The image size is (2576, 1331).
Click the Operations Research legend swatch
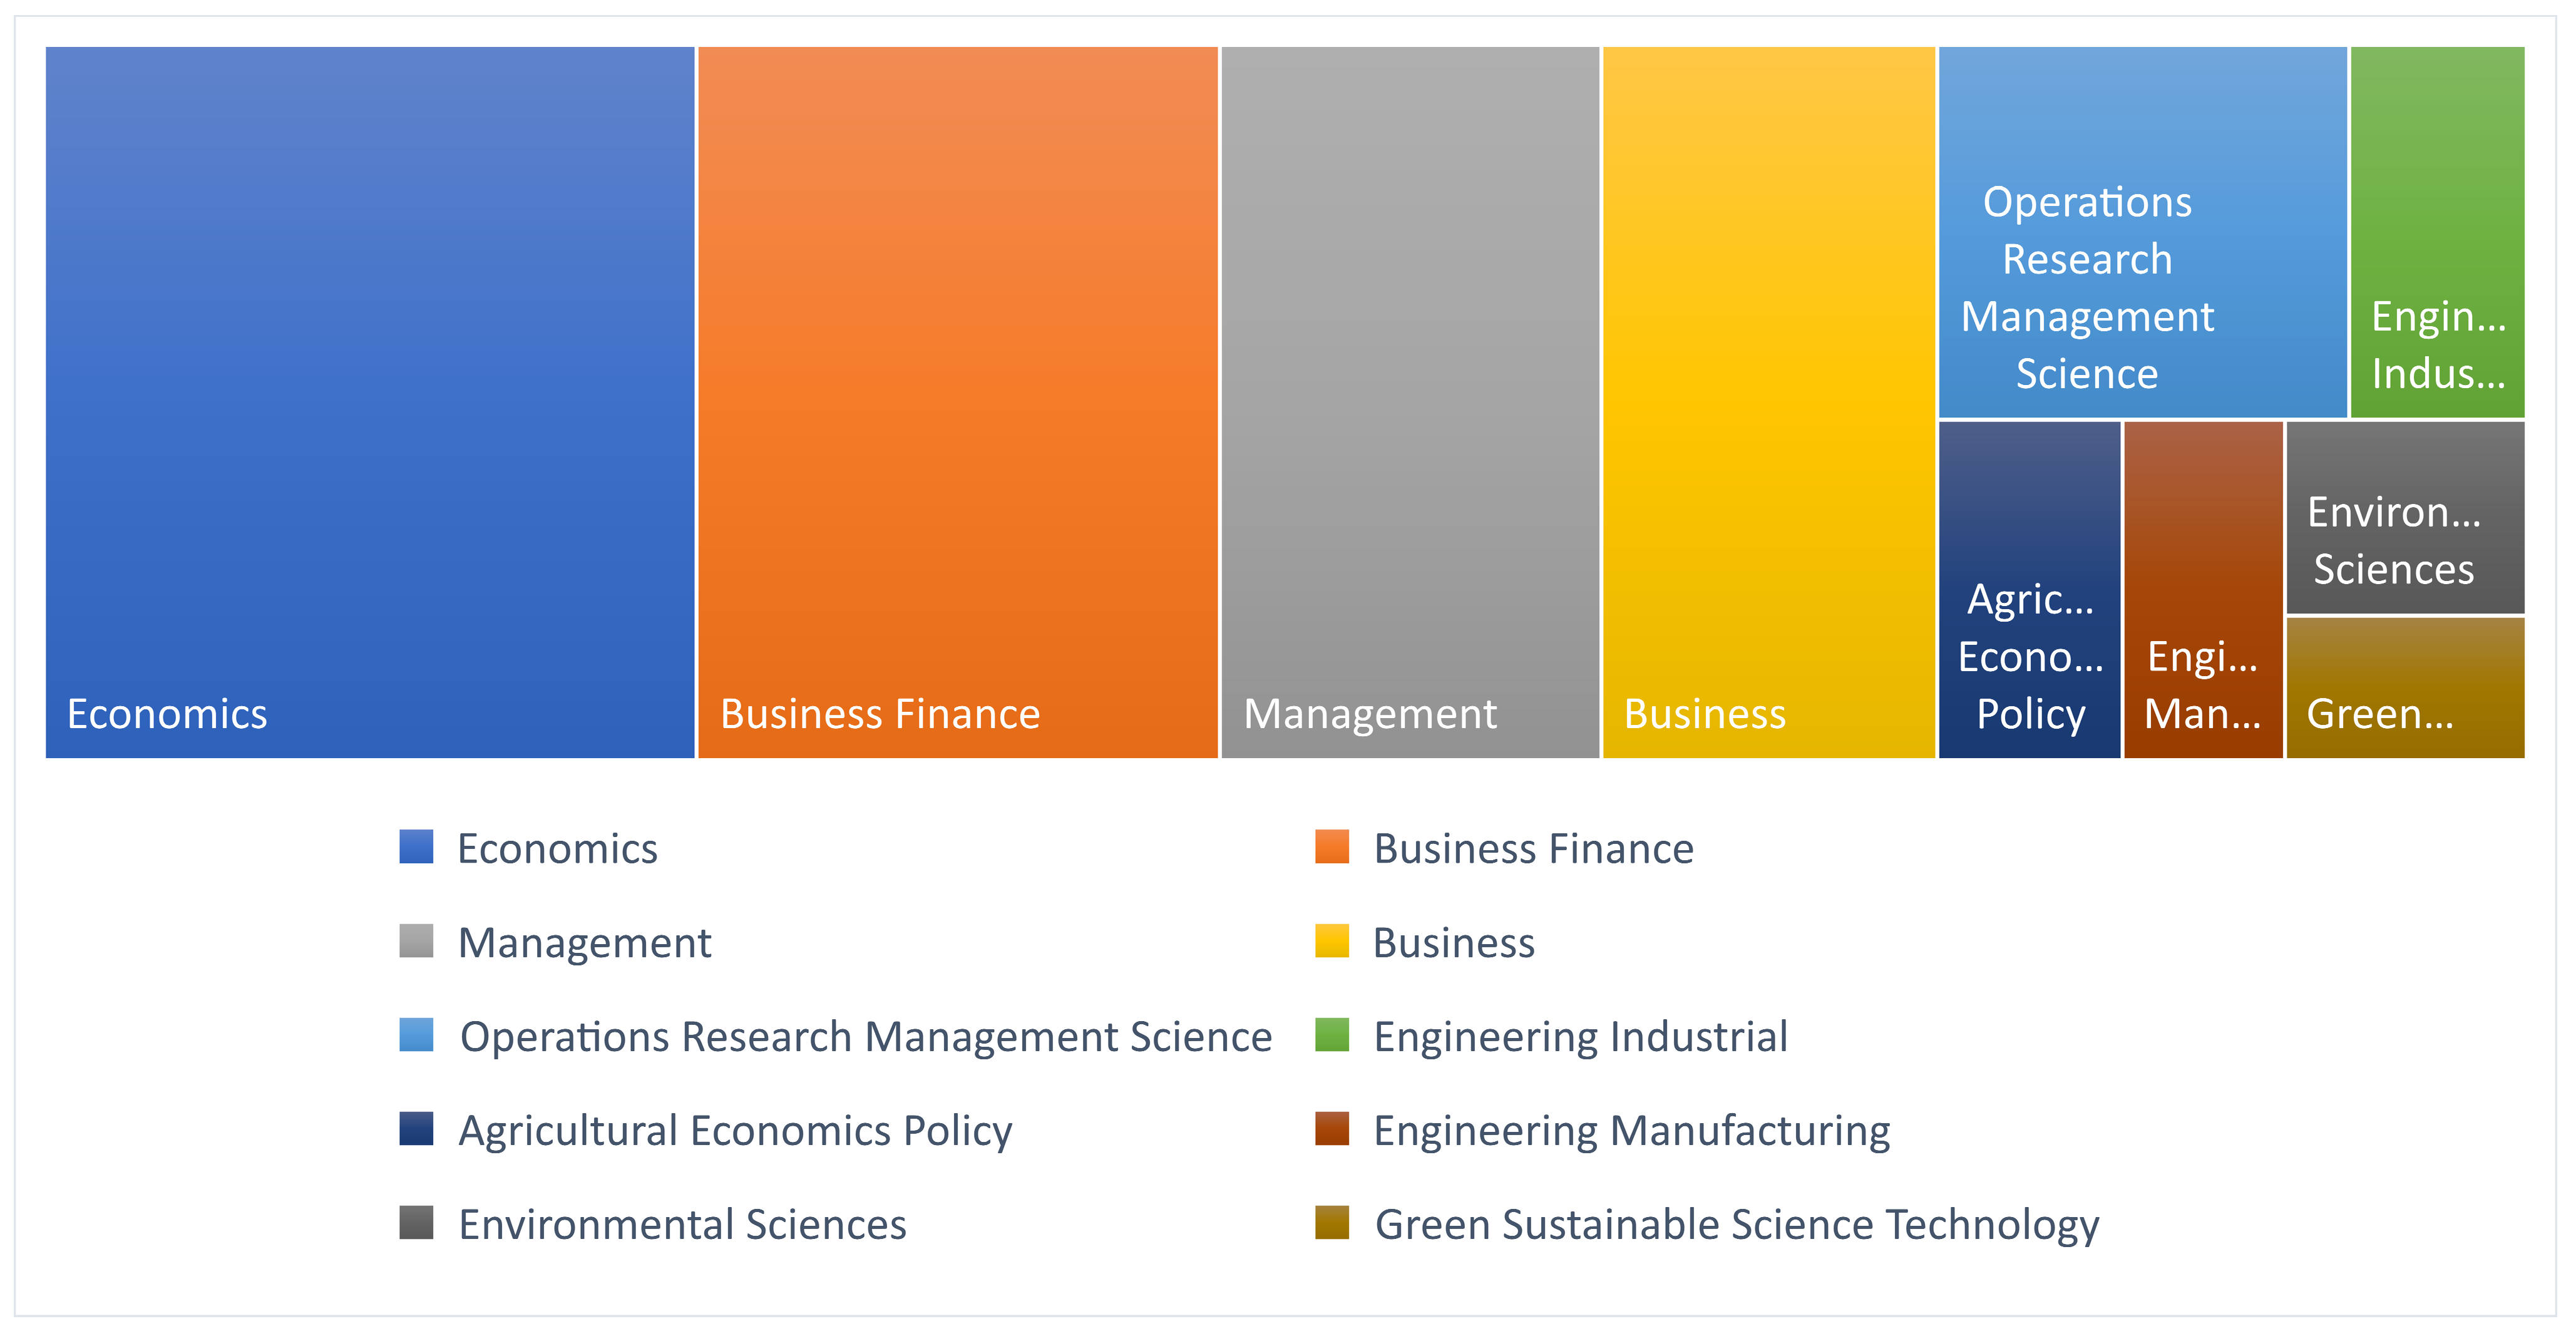coord(416,1034)
